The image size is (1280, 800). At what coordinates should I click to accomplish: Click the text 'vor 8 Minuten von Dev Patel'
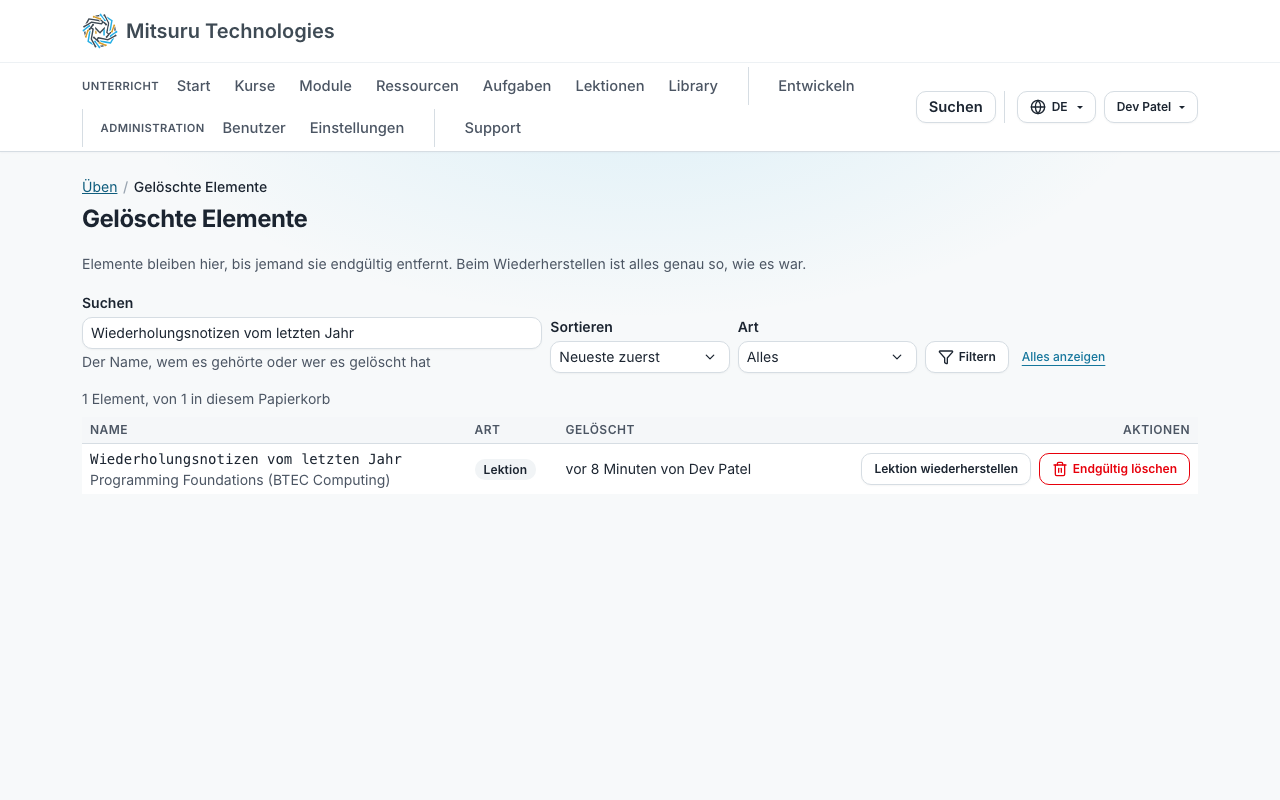(658, 469)
